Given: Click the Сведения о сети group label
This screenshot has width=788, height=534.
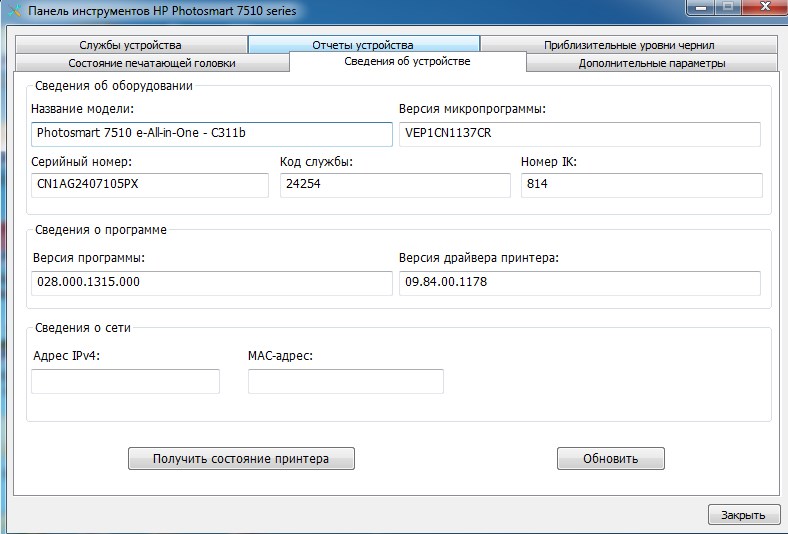Looking at the screenshot, I should click(x=82, y=328).
